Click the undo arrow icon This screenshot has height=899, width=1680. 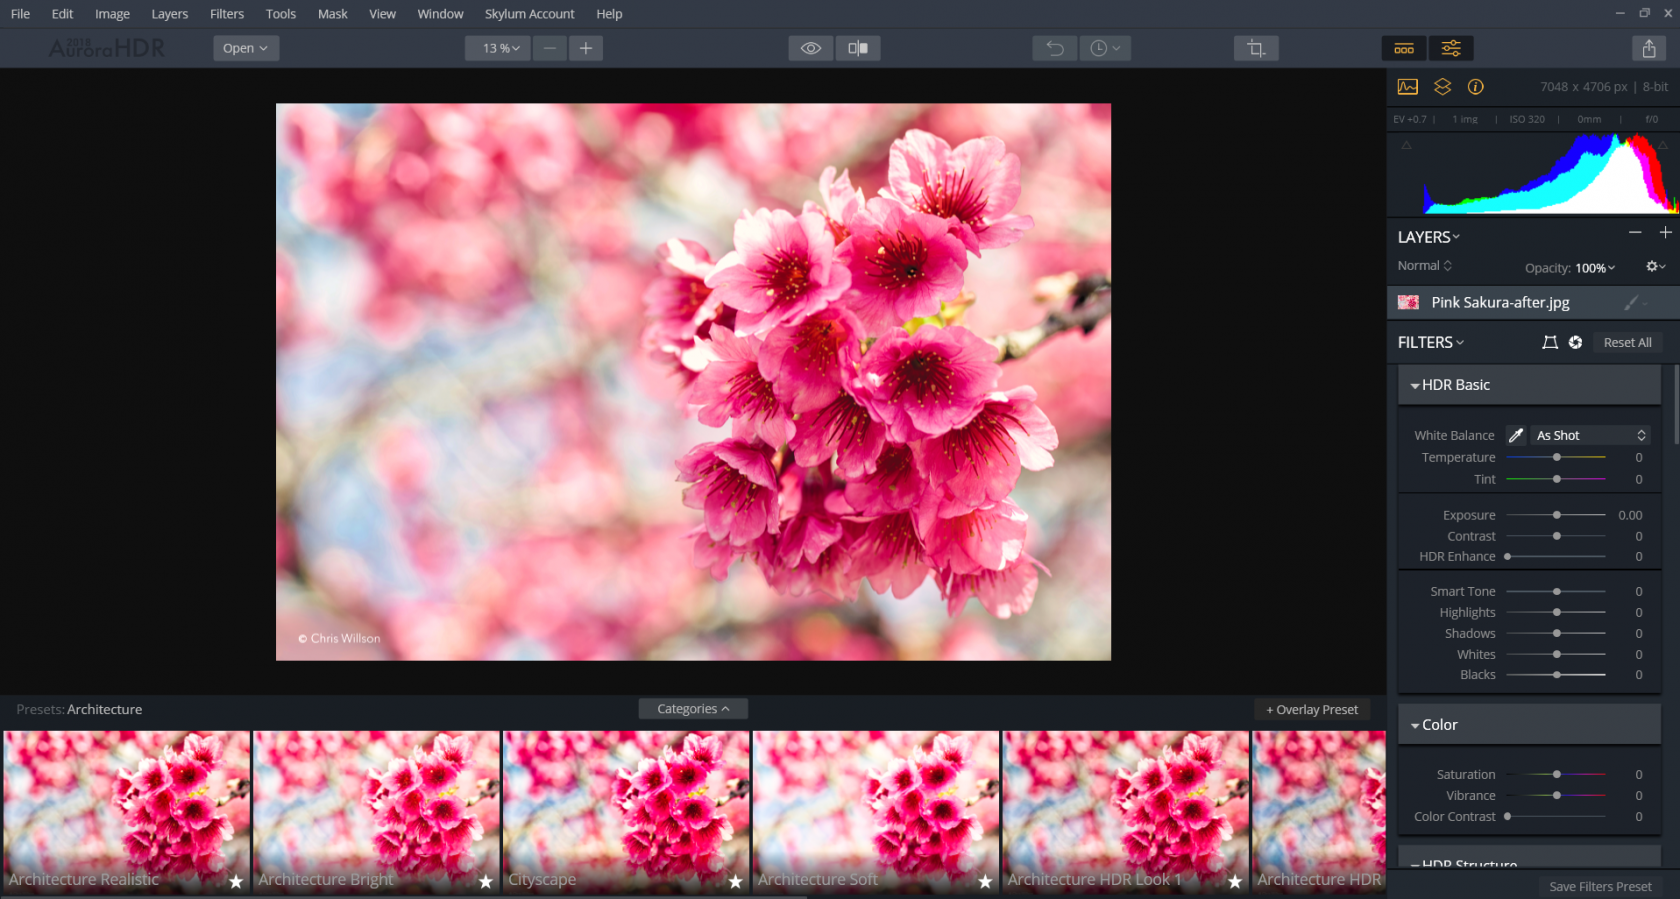[1054, 48]
